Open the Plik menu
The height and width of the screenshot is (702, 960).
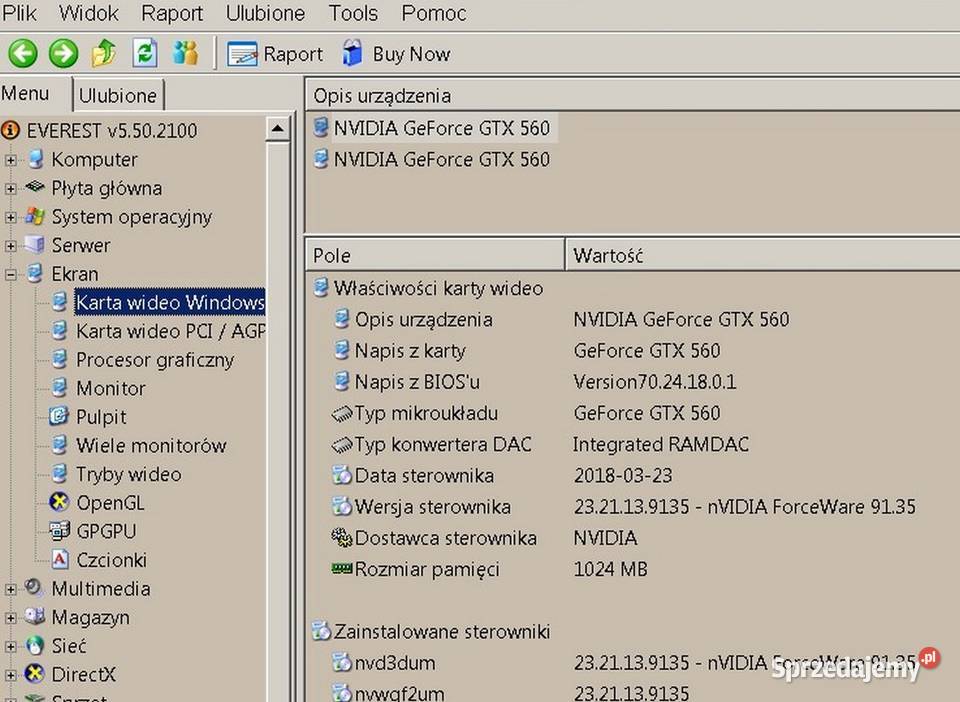19,13
